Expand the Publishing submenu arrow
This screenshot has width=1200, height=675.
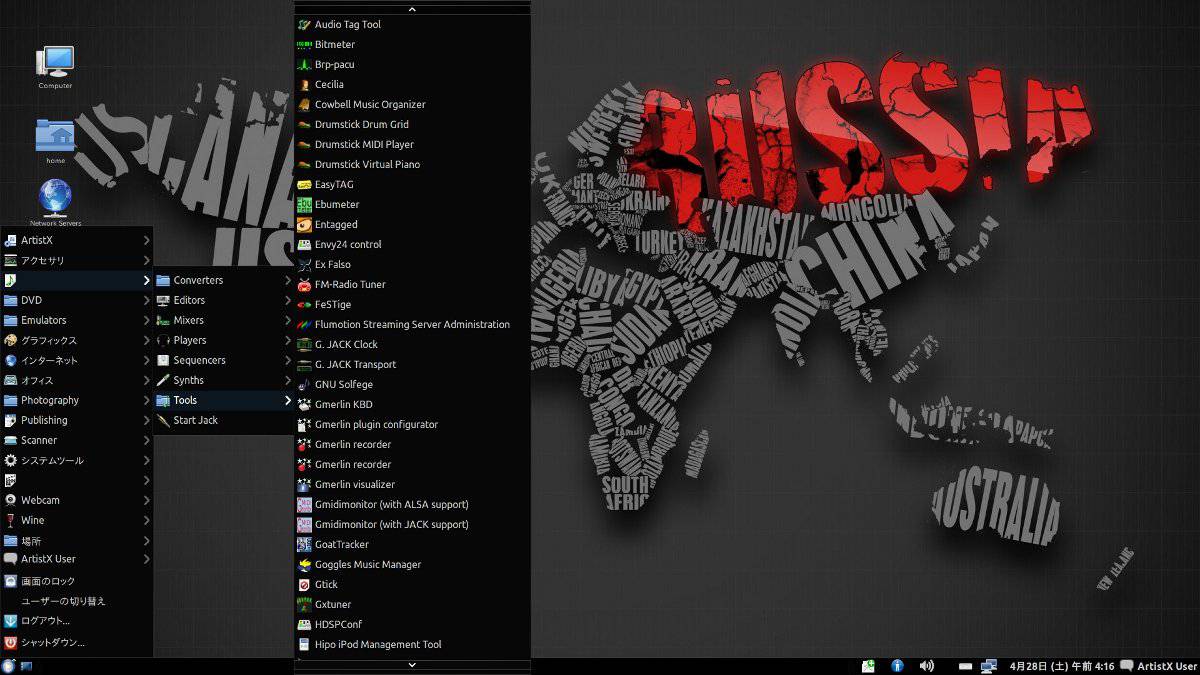(146, 420)
